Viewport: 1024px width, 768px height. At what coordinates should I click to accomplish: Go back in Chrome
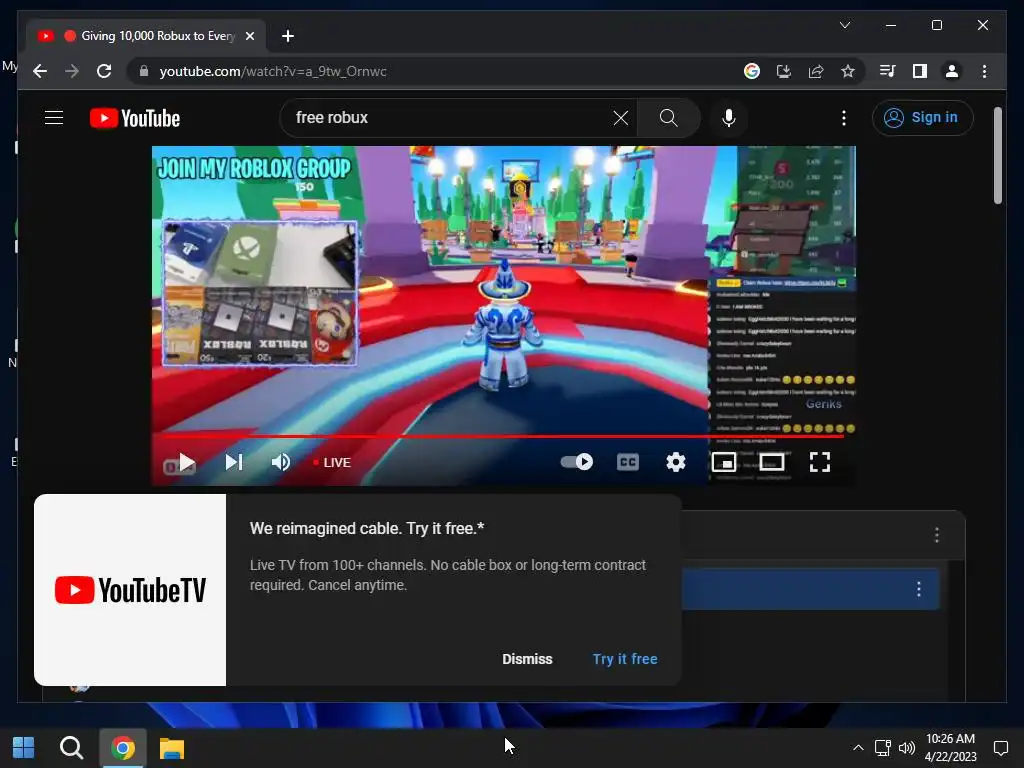(x=40, y=71)
